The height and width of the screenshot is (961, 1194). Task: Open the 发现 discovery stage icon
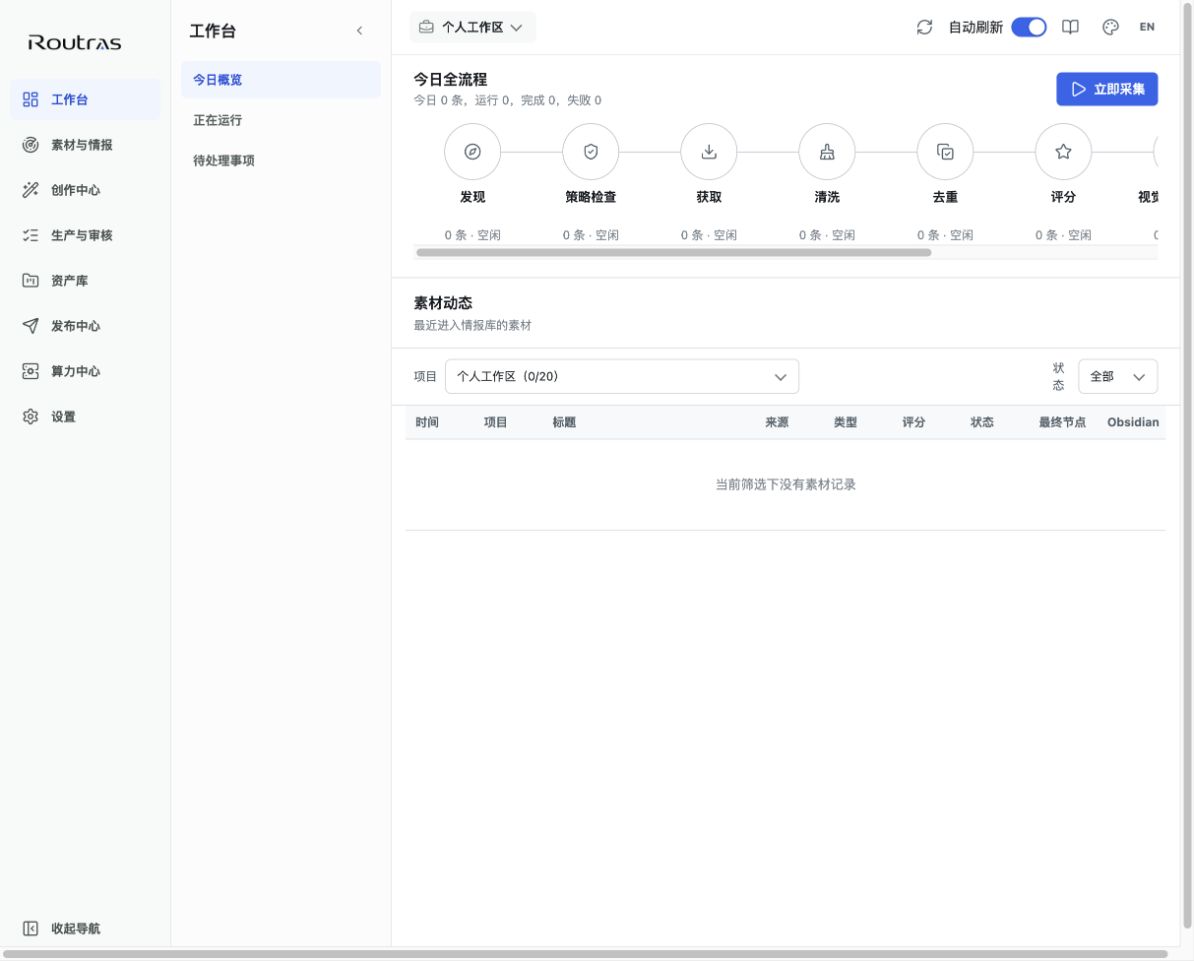point(472,152)
